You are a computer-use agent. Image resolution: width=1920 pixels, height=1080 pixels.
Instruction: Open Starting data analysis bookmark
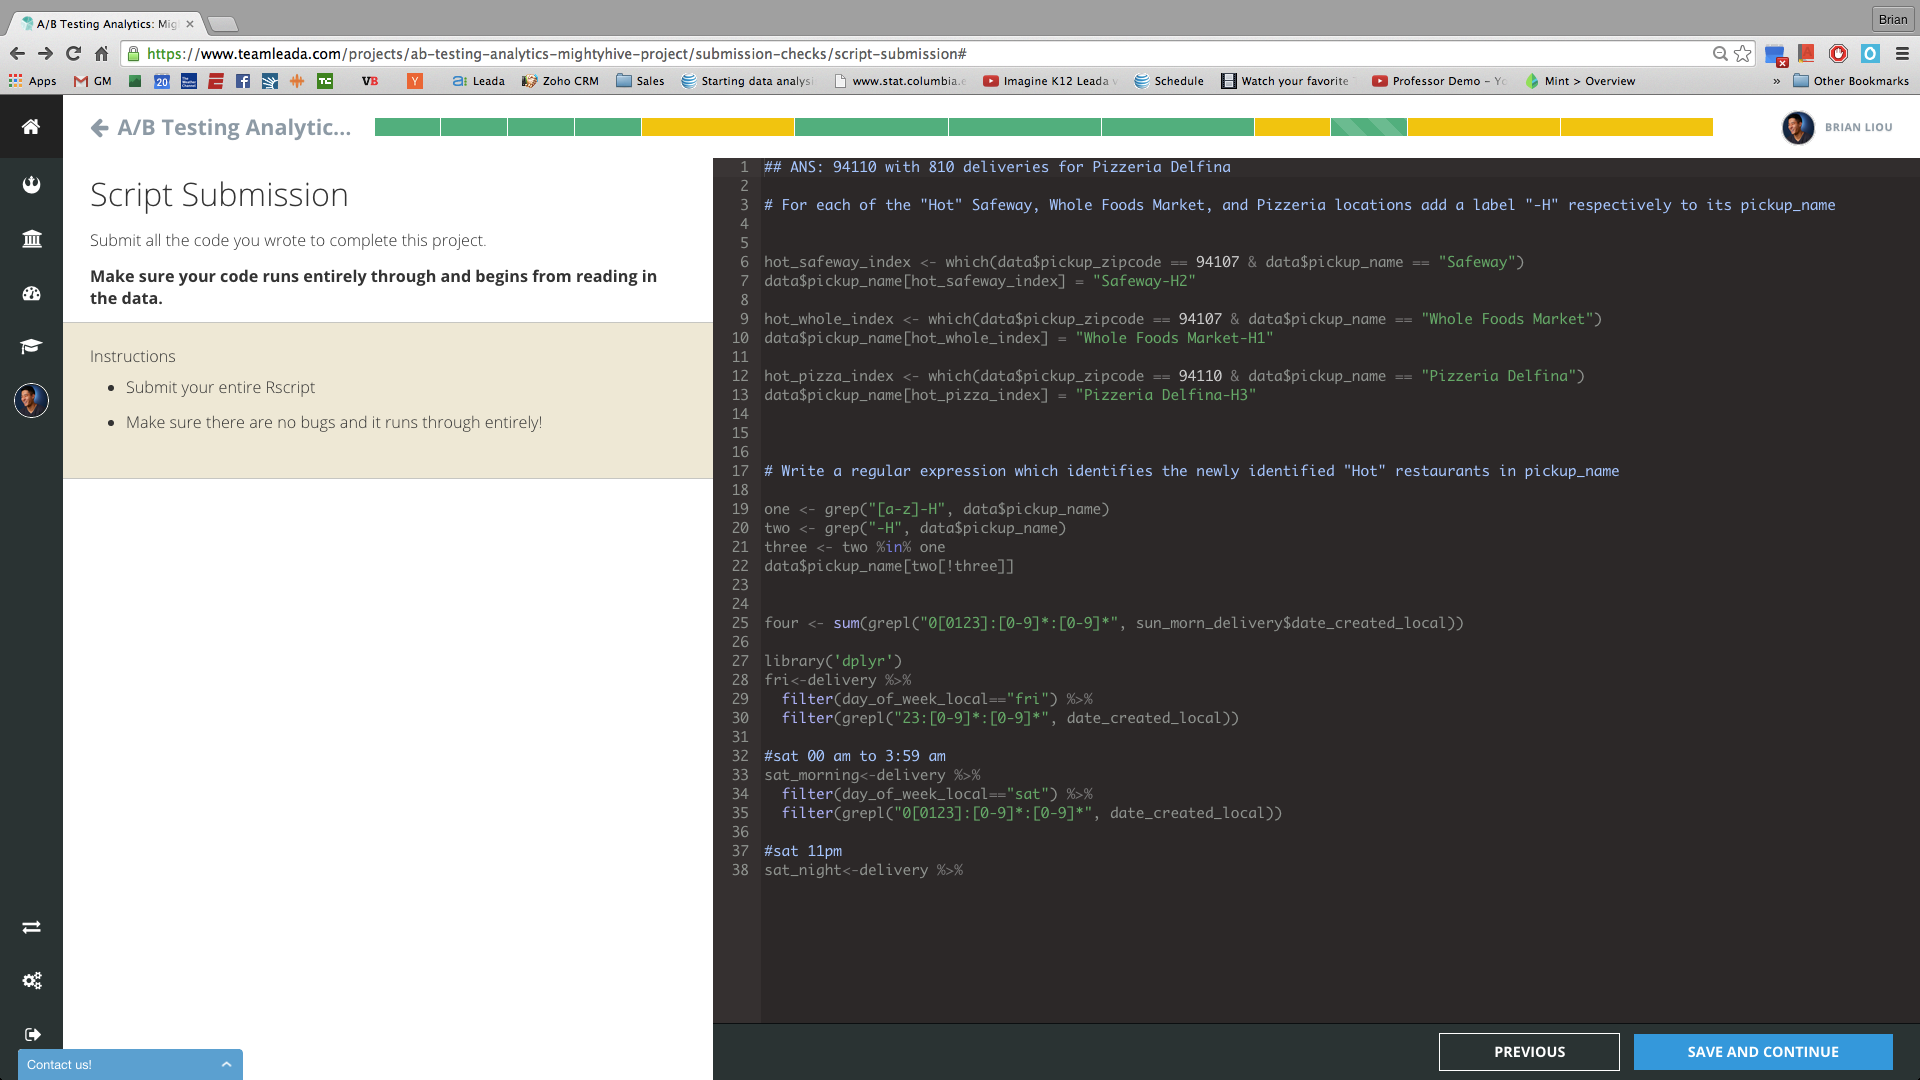pos(747,81)
